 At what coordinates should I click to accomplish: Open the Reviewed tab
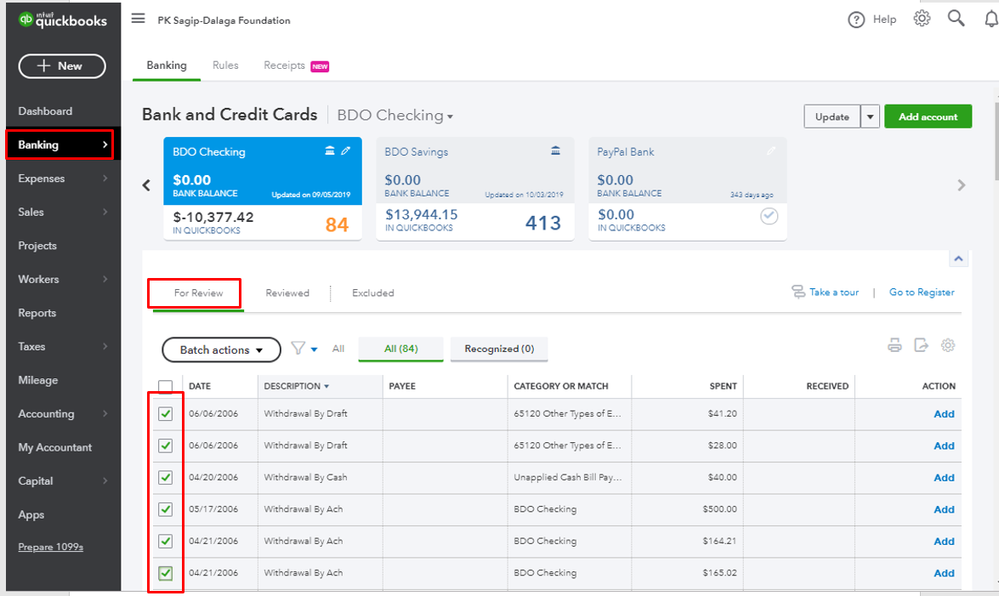287,293
